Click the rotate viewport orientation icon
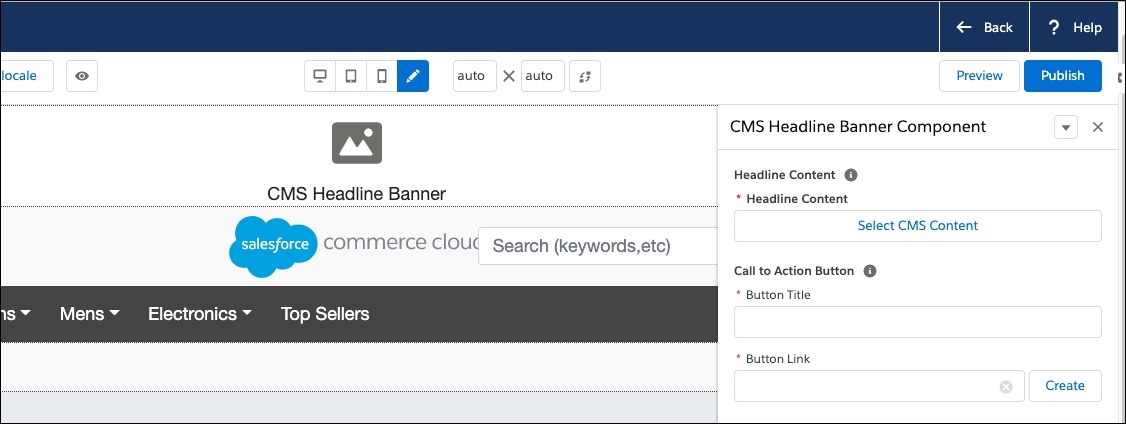The height and width of the screenshot is (424, 1126). pos(585,76)
